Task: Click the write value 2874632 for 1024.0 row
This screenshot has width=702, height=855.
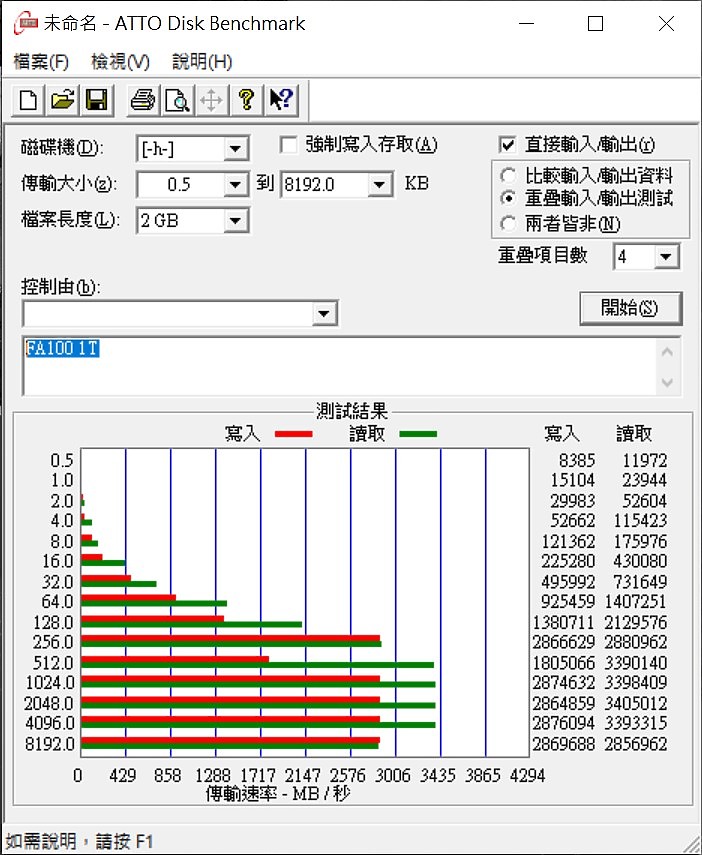Action: pos(563,683)
